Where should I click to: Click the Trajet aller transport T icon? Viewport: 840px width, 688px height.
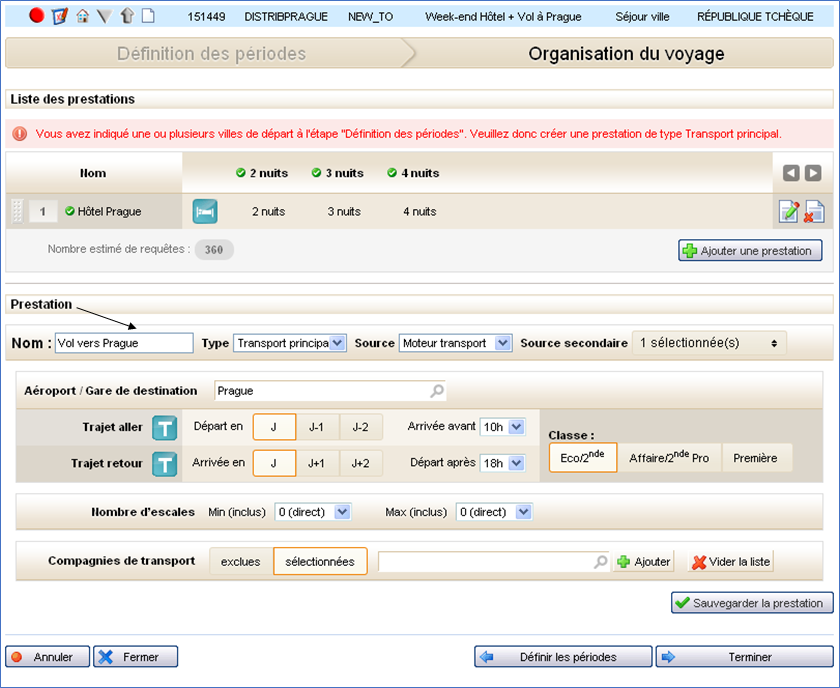coord(164,427)
